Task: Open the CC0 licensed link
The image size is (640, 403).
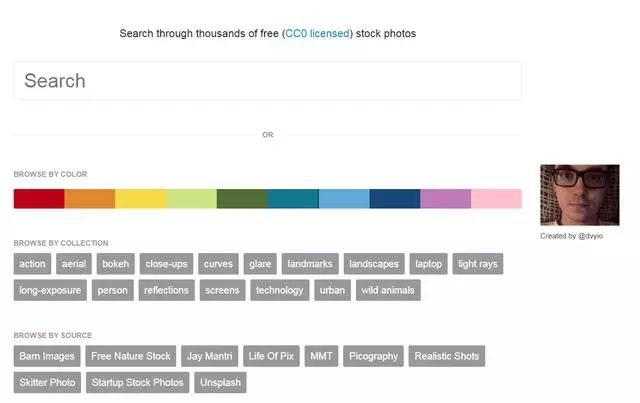Action: pos(316,33)
